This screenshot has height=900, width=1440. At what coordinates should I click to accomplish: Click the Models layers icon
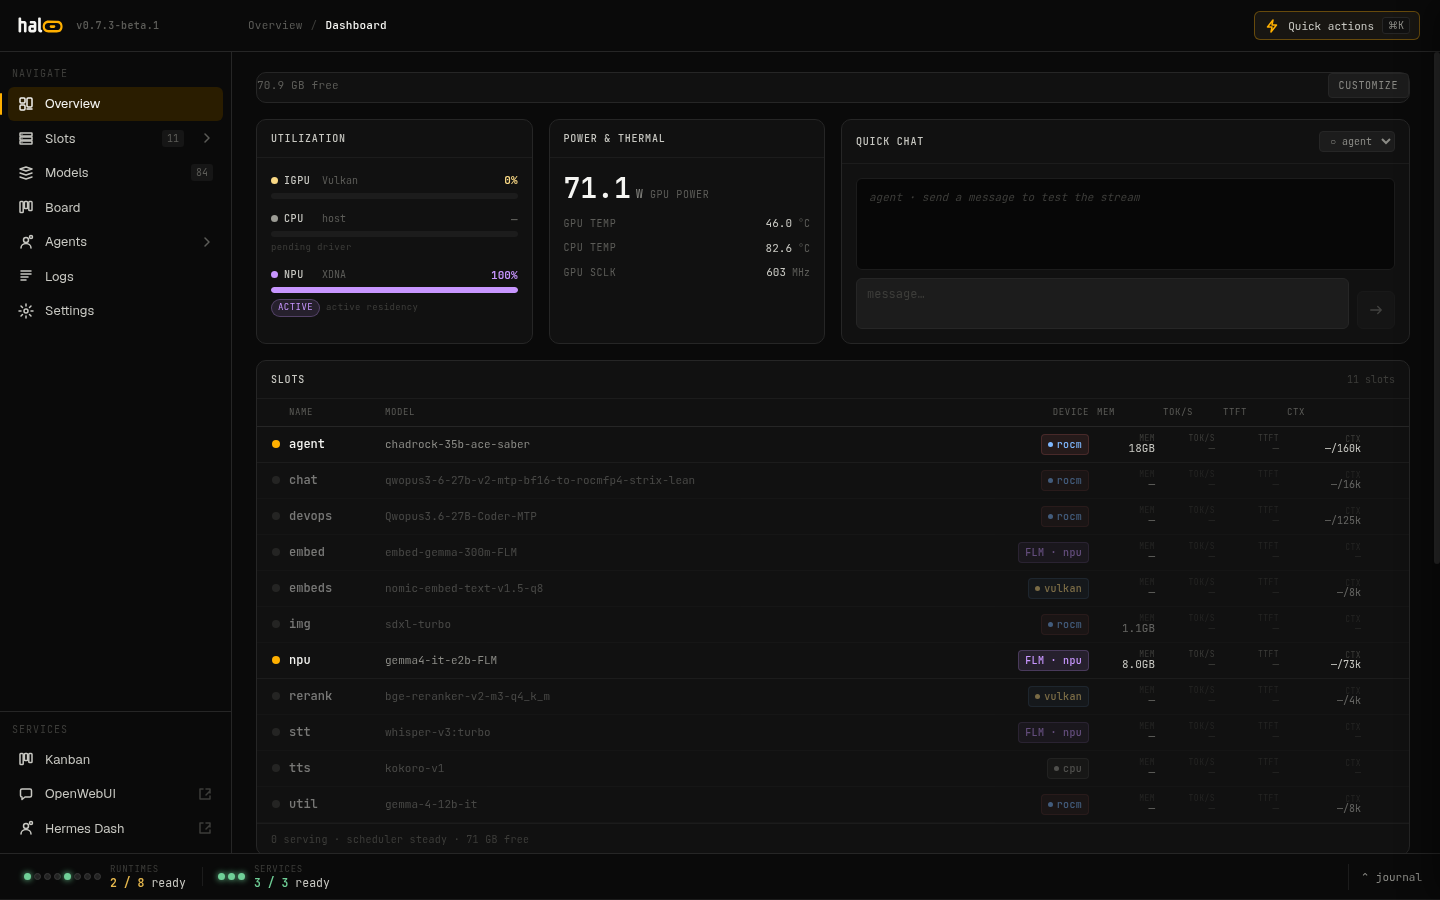[26, 173]
